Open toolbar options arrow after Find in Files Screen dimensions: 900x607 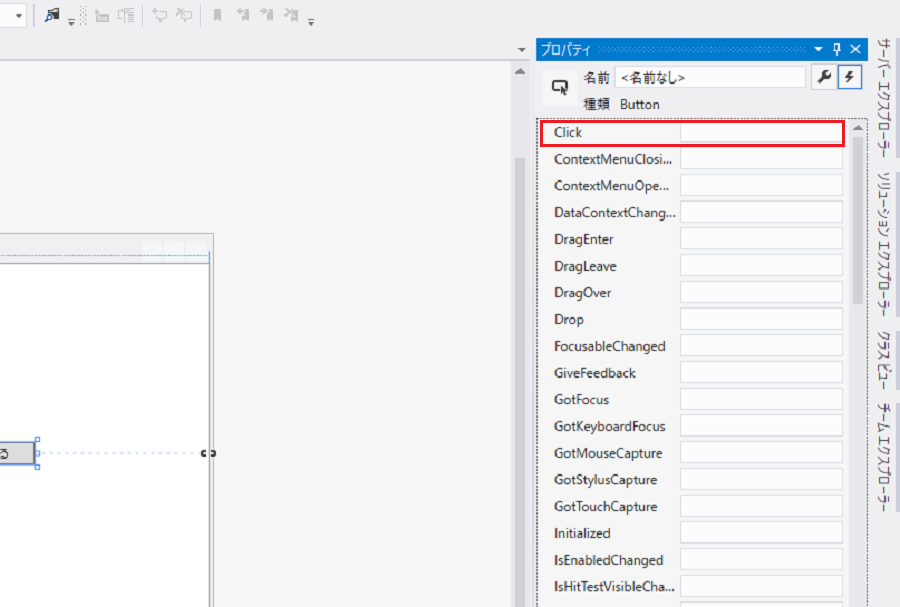(x=71, y=22)
